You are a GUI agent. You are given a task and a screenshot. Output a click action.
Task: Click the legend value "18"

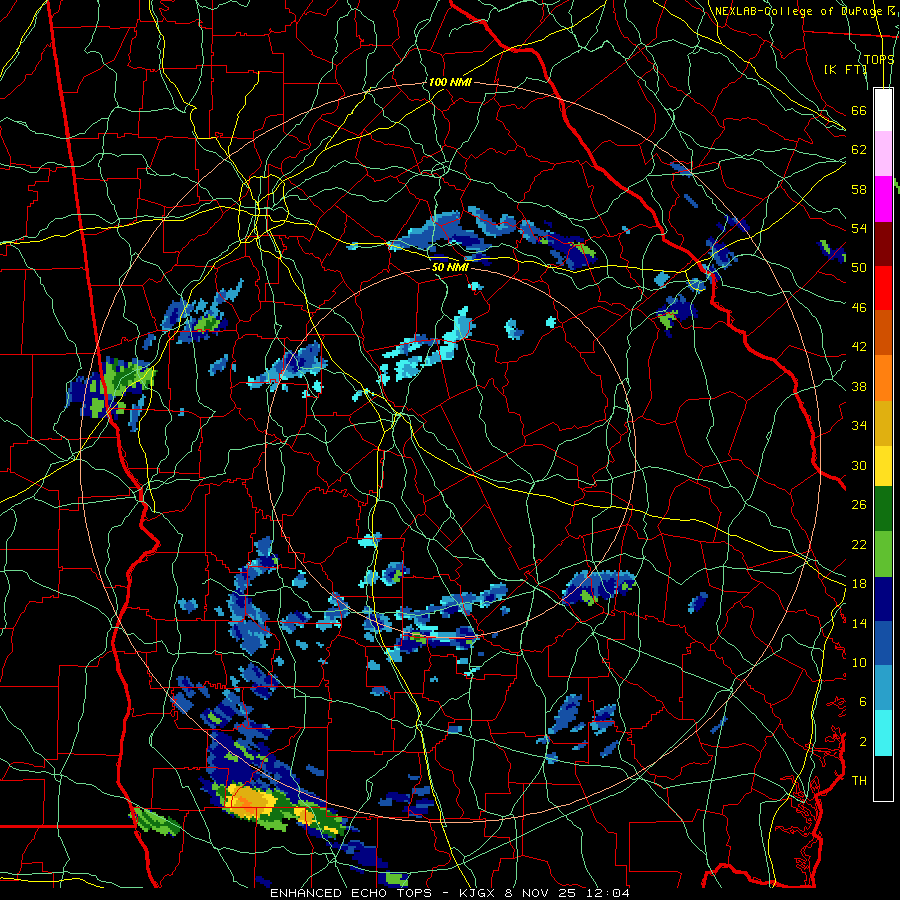point(859,584)
